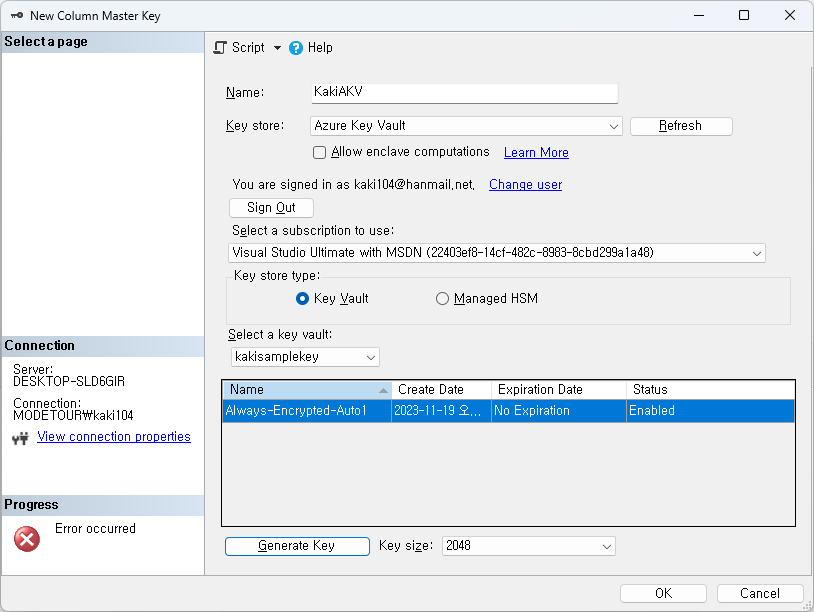This screenshot has width=814, height=612.
Task: Click into the Name field containing KakiAKV
Action: coord(464,93)
